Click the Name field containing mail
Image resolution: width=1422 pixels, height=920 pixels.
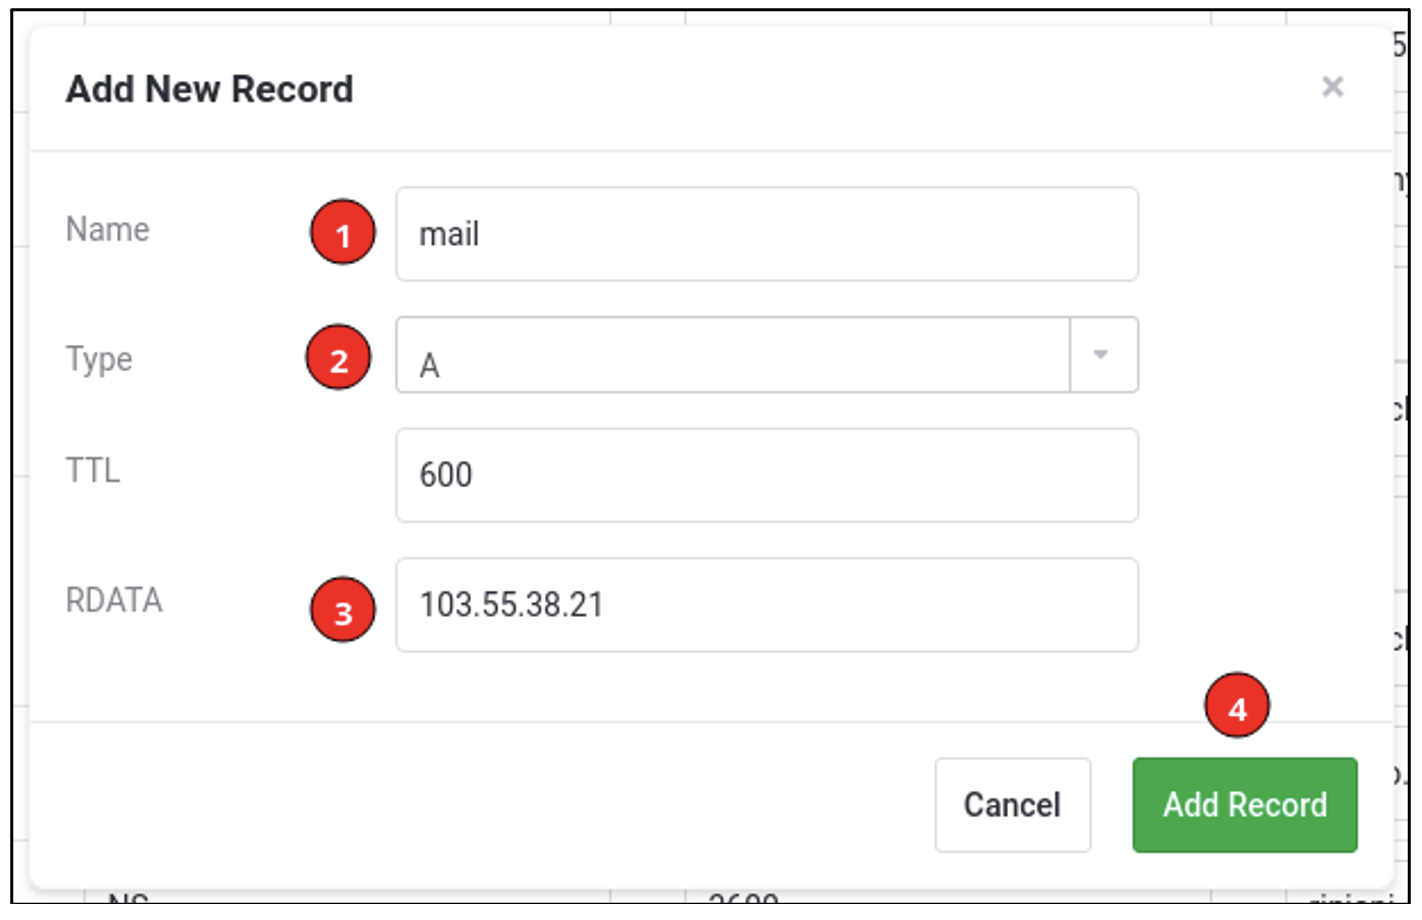coord(766,233)
